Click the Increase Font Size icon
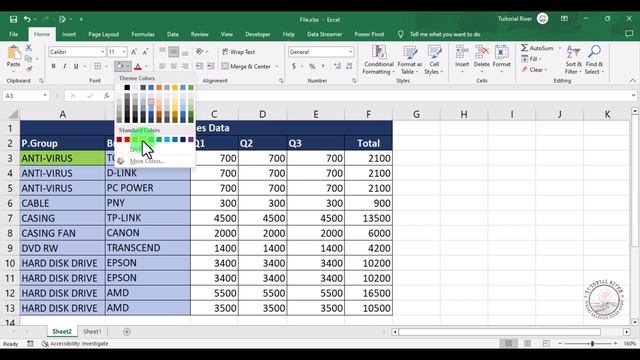 134,52
